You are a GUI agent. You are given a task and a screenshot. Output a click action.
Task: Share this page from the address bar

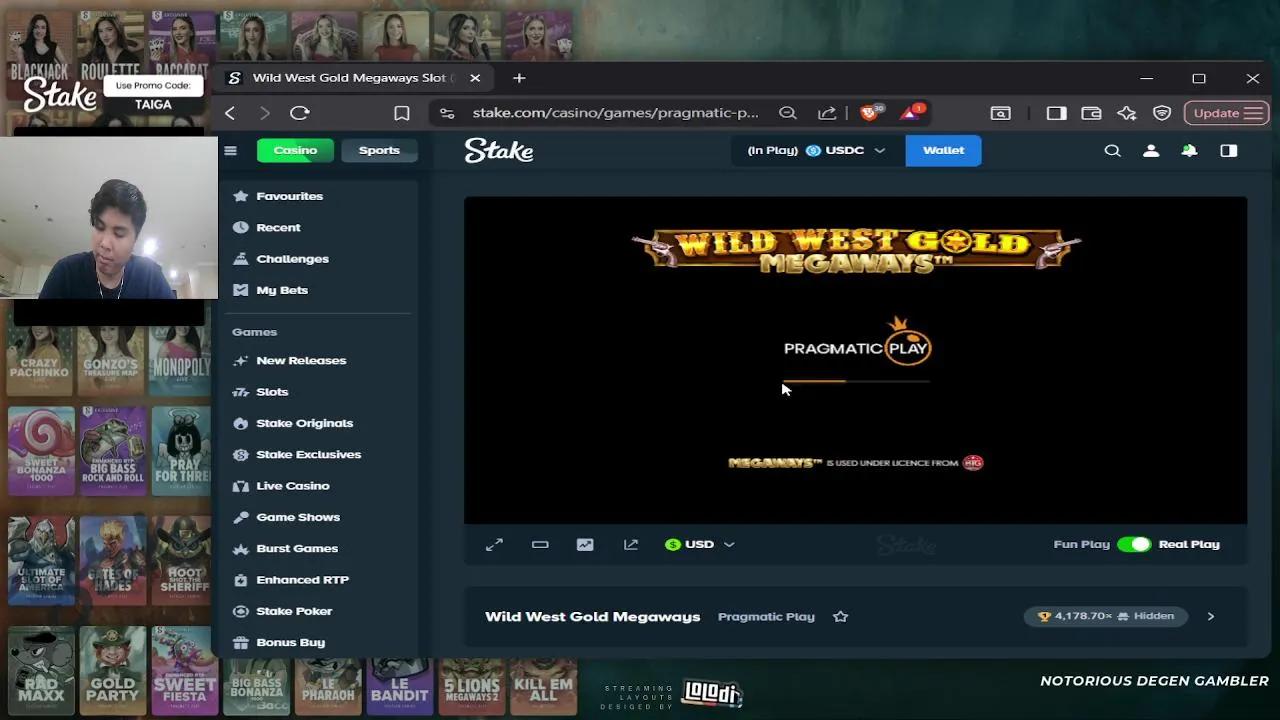(827, 113)
